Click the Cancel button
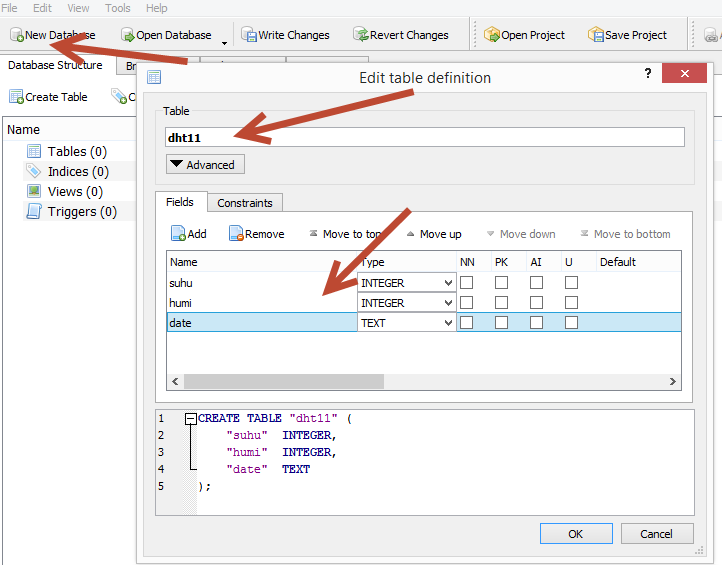This screenshot has width=722, height=565. [x=657, y=534]
